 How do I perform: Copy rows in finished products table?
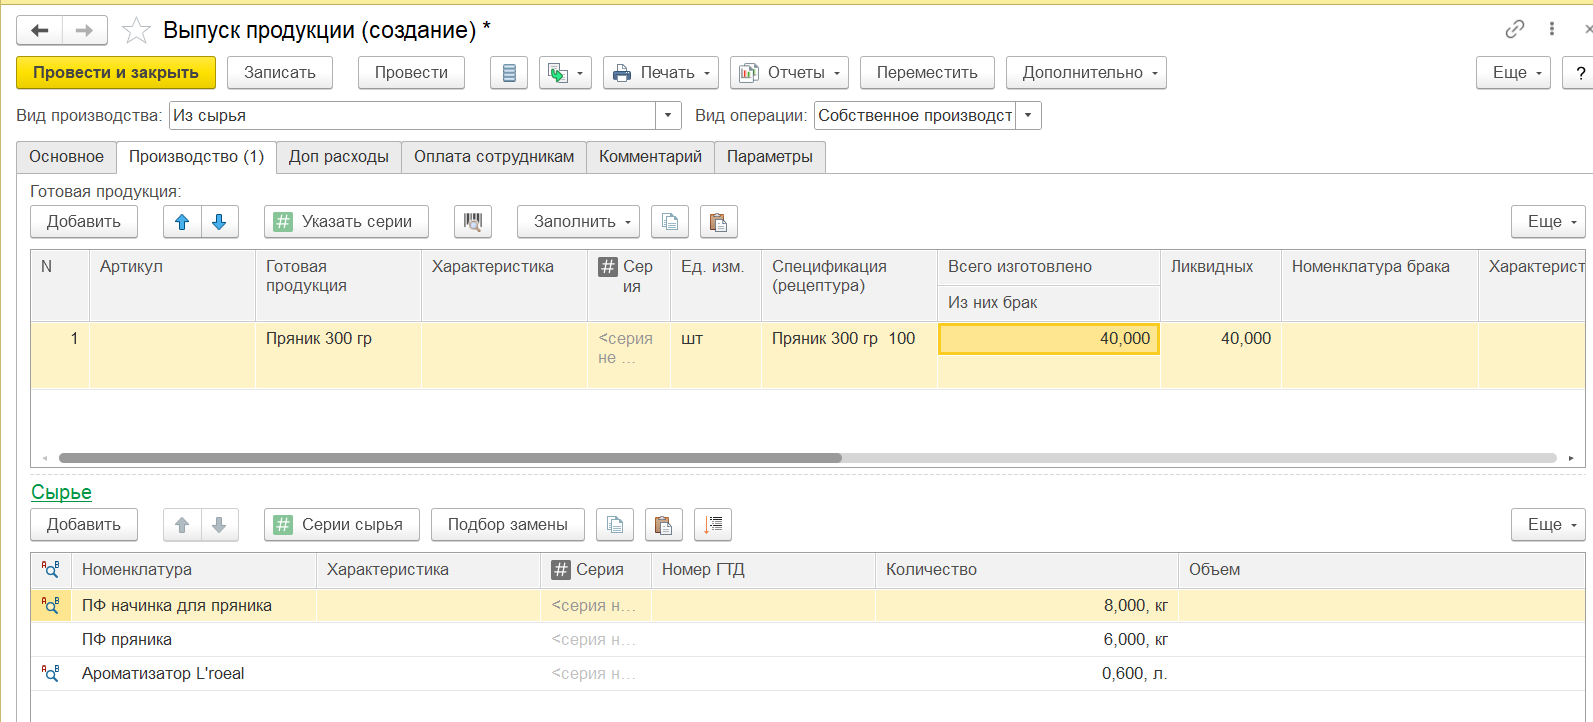point(670,222)
